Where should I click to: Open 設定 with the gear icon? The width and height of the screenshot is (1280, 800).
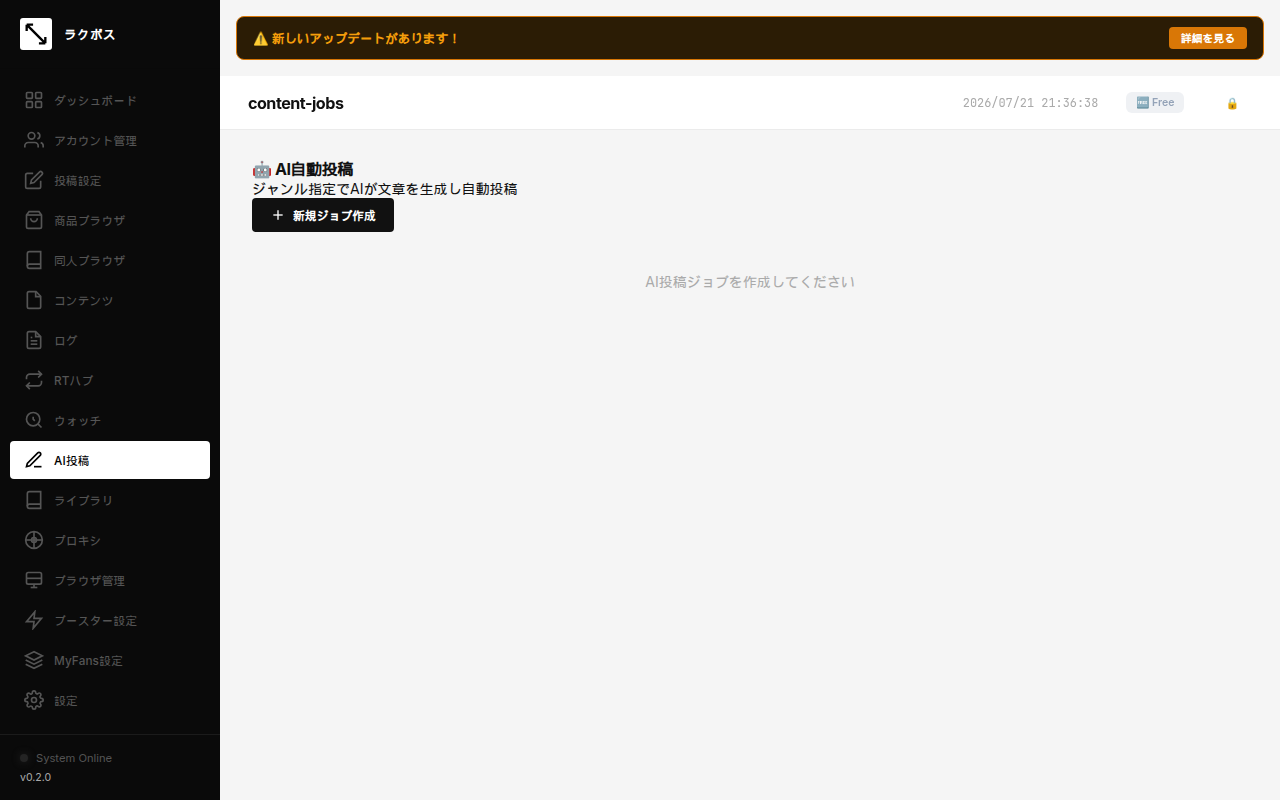[x=110, y=700]
